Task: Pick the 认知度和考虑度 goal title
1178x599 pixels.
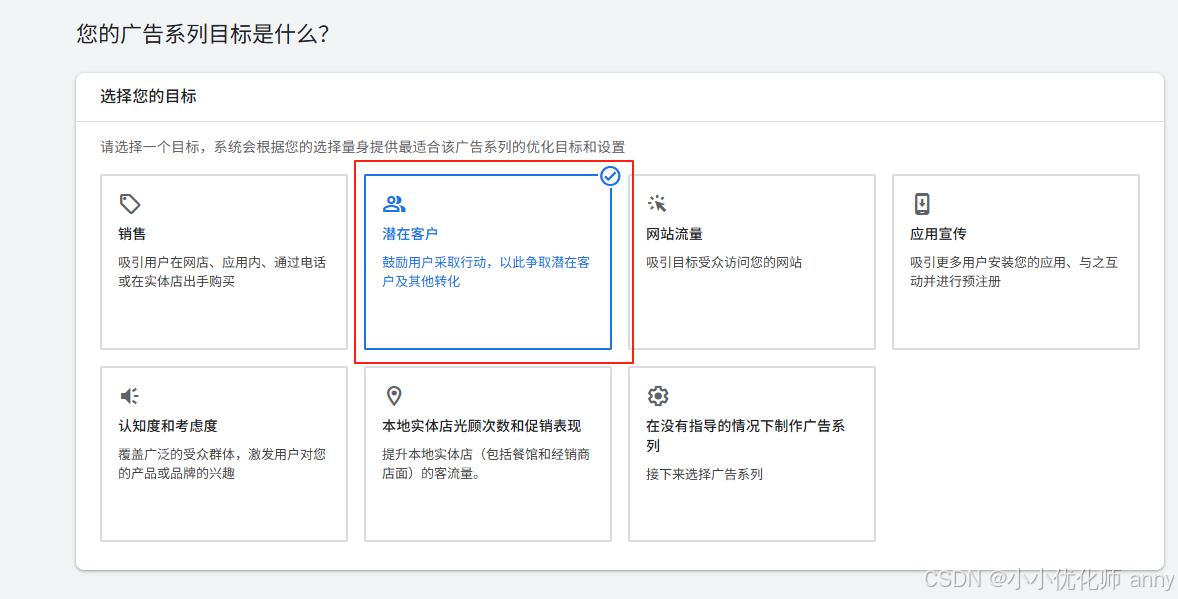Action: coord(168,425)
